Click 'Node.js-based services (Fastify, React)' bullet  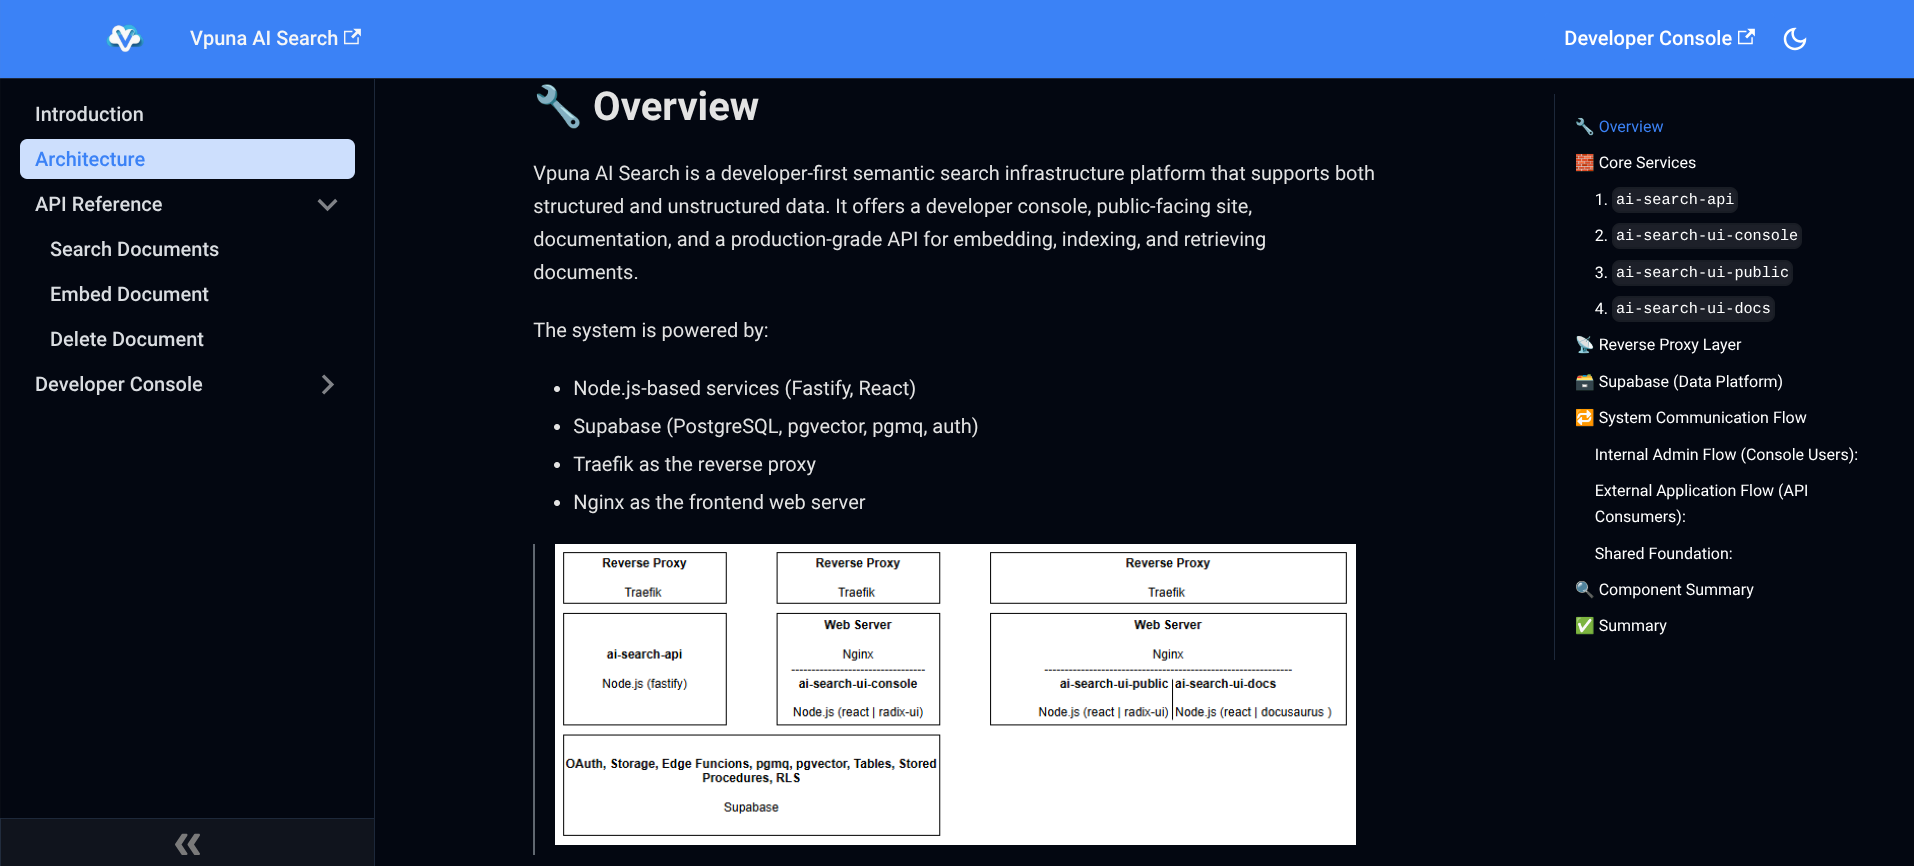pyautogui.click(x=744, y=388)
